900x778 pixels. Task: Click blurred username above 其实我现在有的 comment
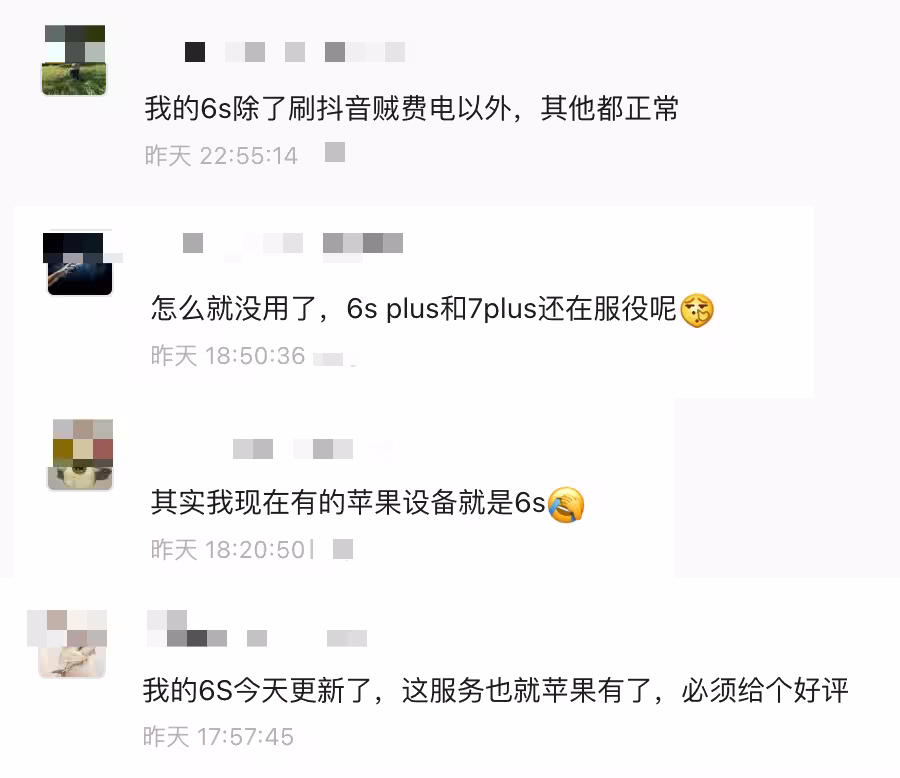pos(293,449)
